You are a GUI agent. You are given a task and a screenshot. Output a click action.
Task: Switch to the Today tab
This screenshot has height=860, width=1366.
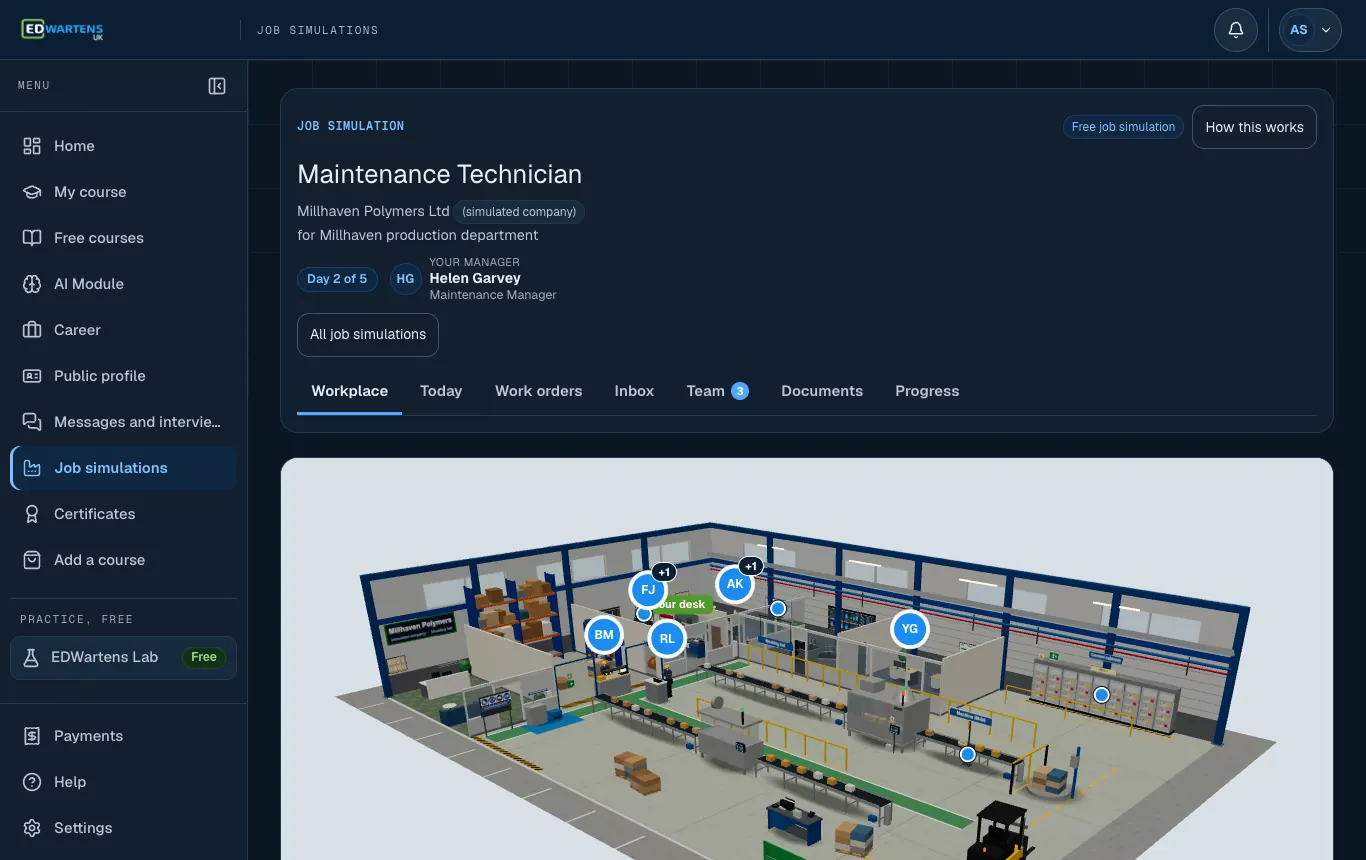441,391
